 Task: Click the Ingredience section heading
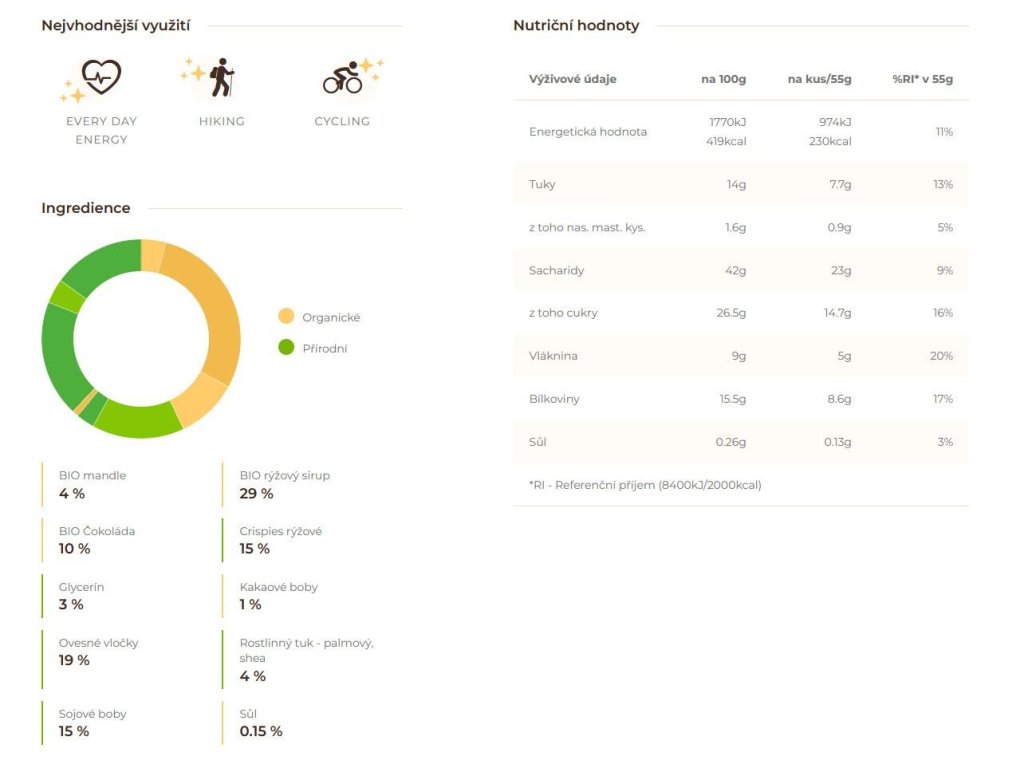pyautogui.click(x=86, y=208)
